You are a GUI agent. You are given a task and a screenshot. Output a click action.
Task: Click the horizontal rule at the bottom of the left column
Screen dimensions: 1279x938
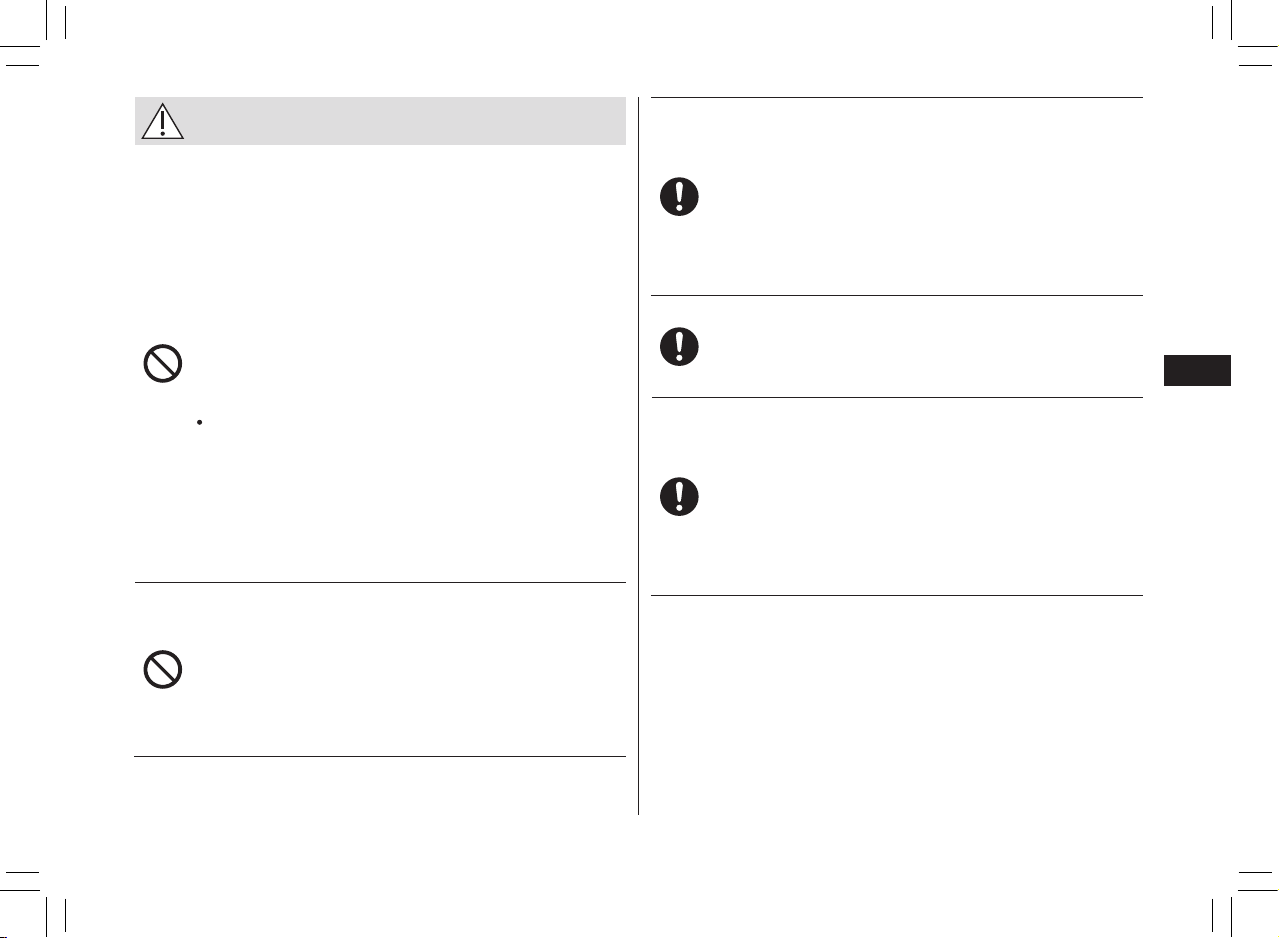coord(380,757)
